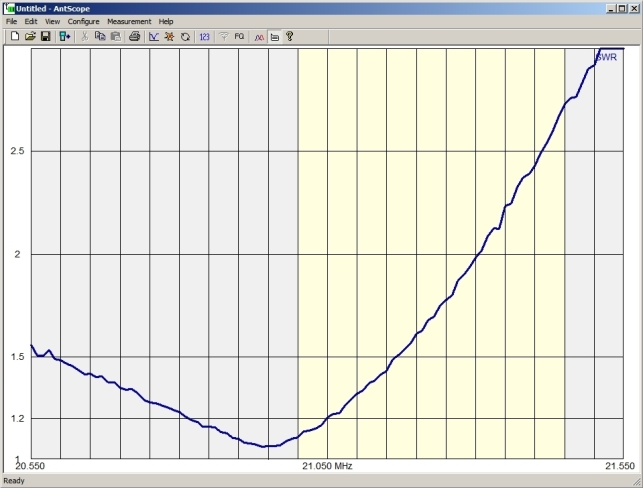Click the circular refresh arrows icon
The width and height of the screenshot is (643, 488).
click(x=185, y=36)
